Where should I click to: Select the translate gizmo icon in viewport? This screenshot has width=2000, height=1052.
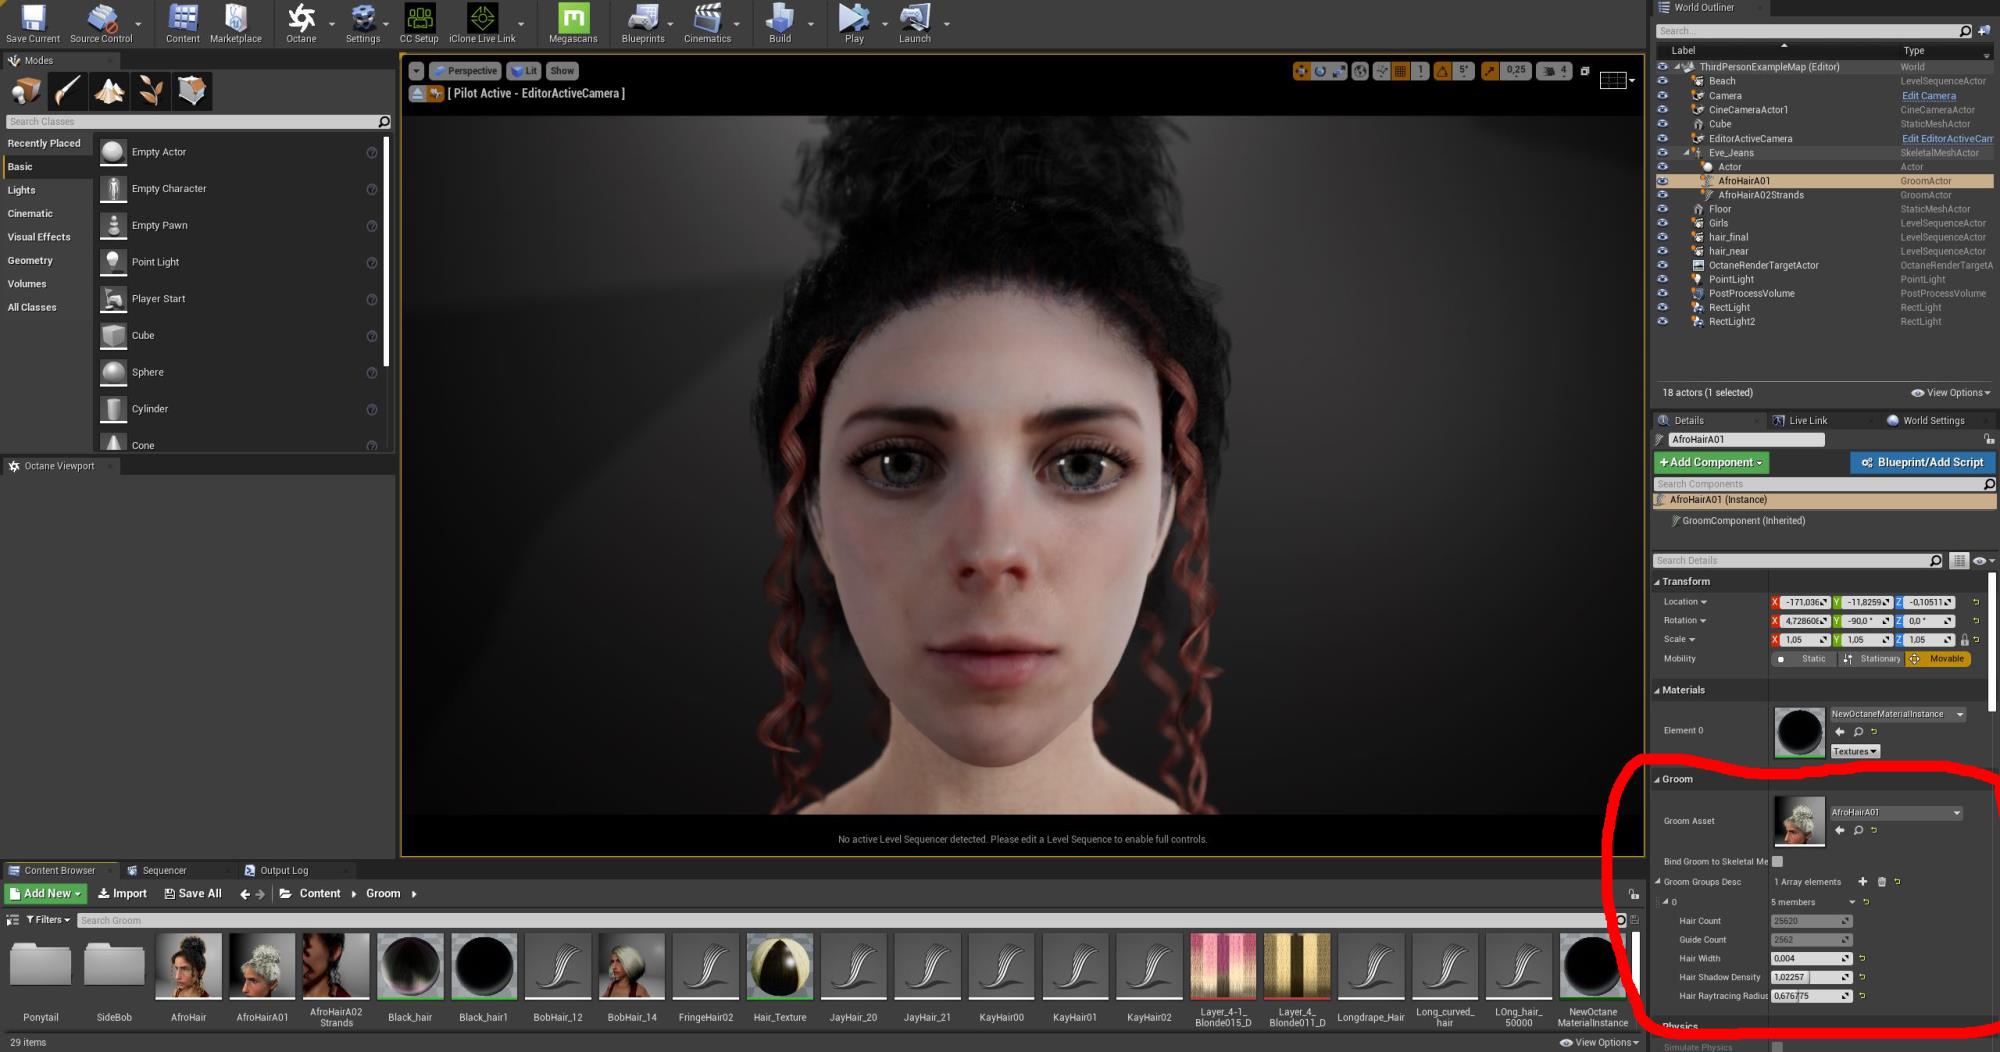point(1301,71)
